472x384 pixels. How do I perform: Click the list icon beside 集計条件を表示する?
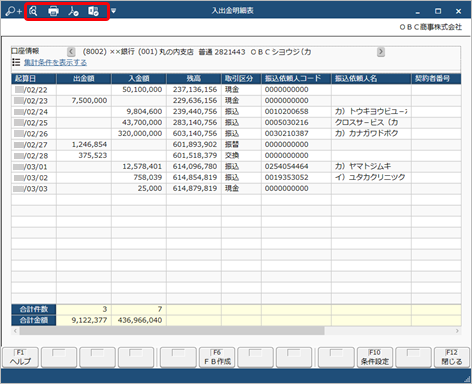(16, 62)
